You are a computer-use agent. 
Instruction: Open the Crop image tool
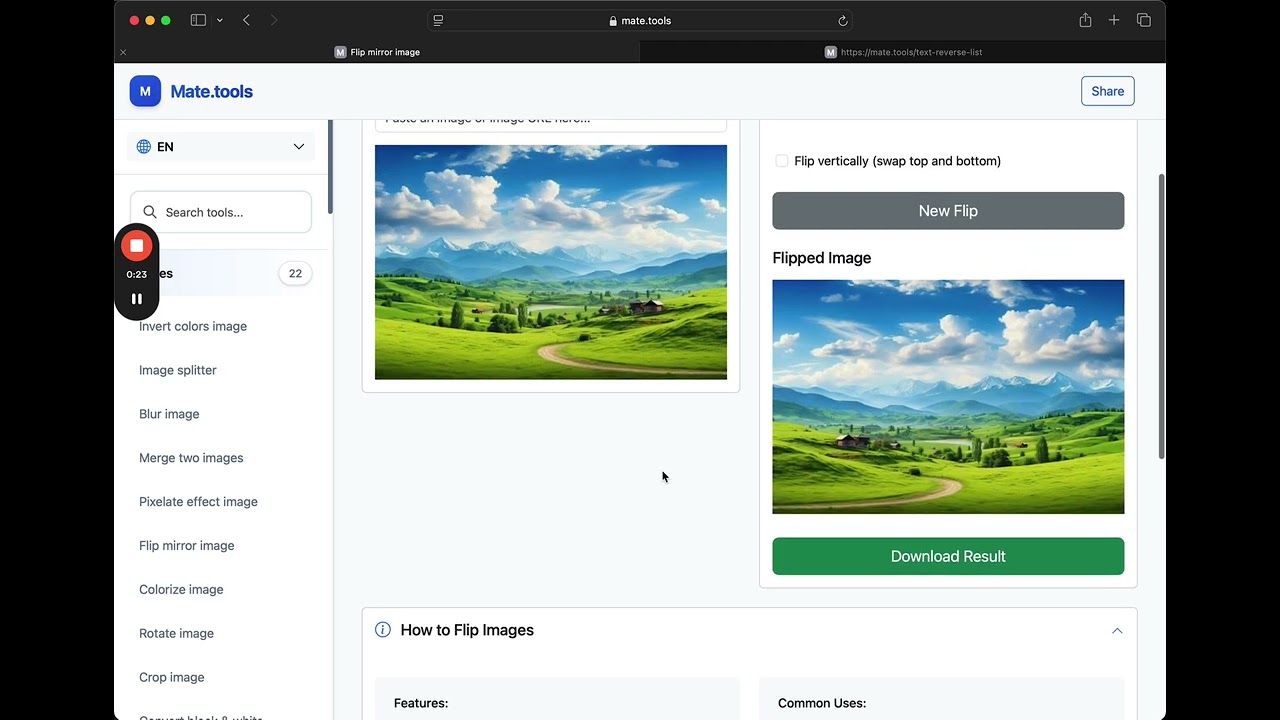(172, 678)
